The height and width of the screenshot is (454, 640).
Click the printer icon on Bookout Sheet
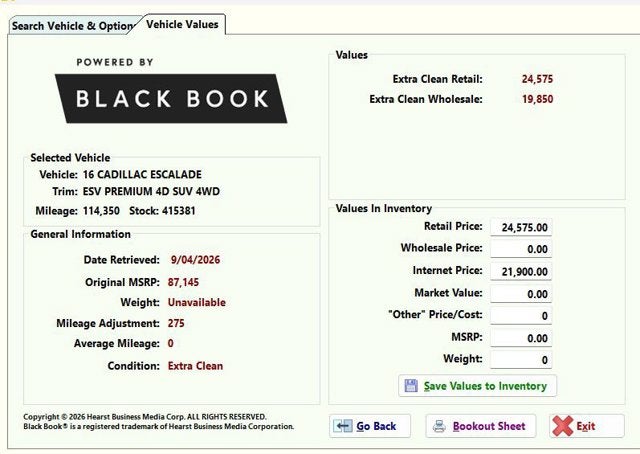[439, 426]
